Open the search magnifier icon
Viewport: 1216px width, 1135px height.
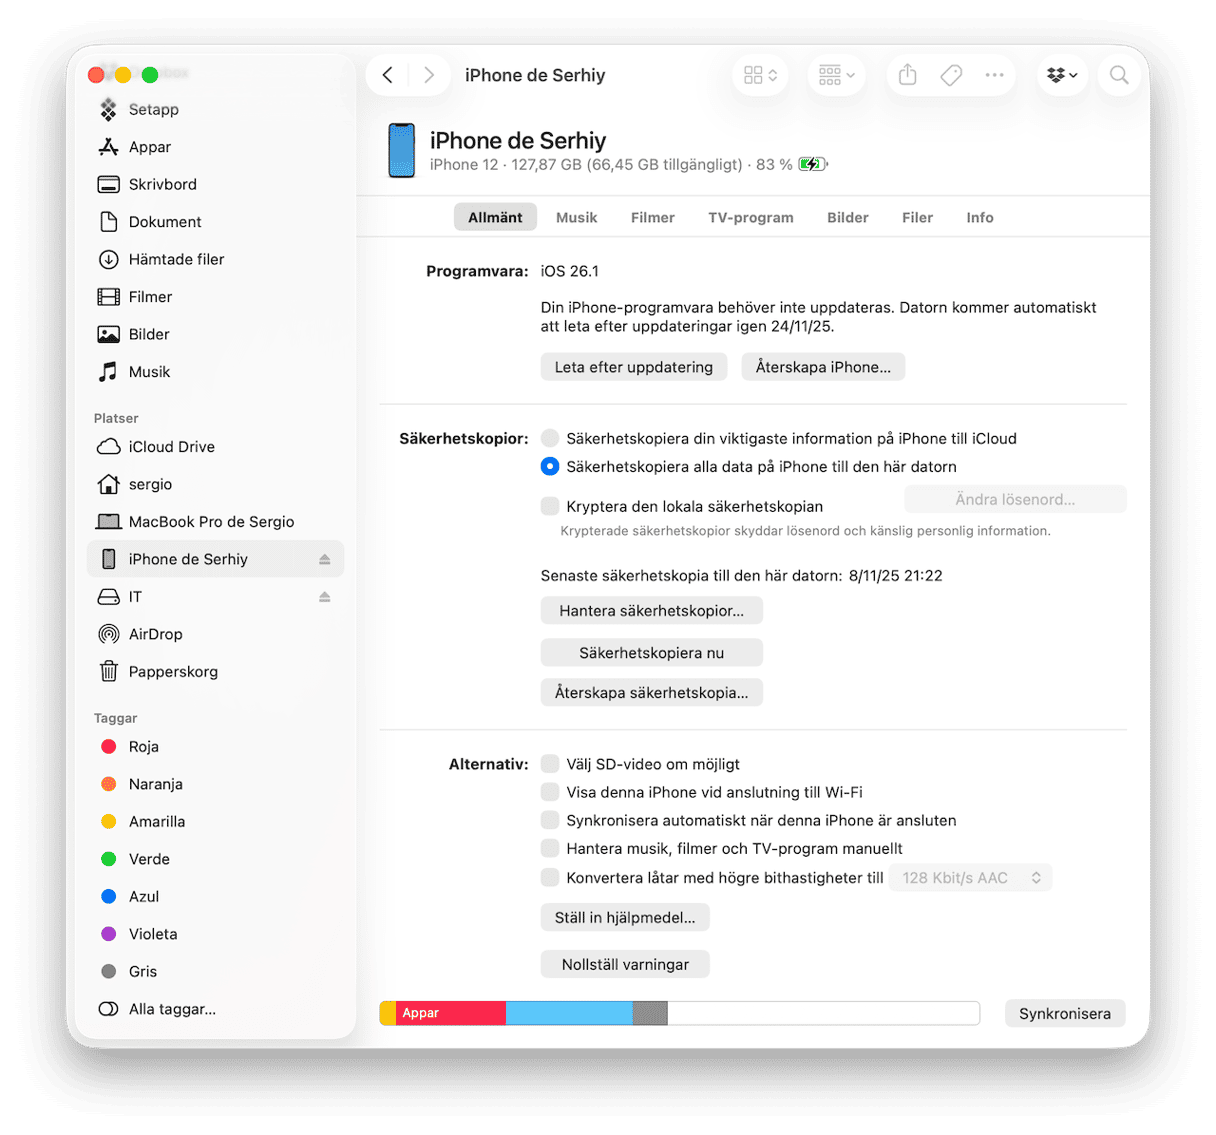[x=1119, y=75]
